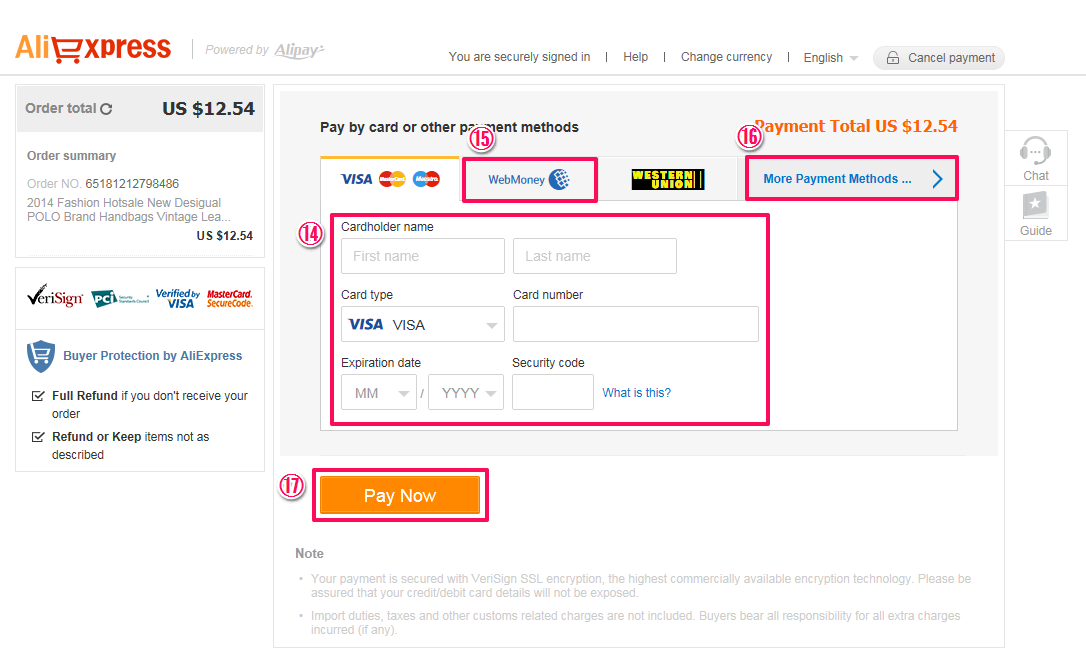This screenshot has width=1086, height=654.
Task: Select the WebMoney payment tab
Action: tap(529, 179)
